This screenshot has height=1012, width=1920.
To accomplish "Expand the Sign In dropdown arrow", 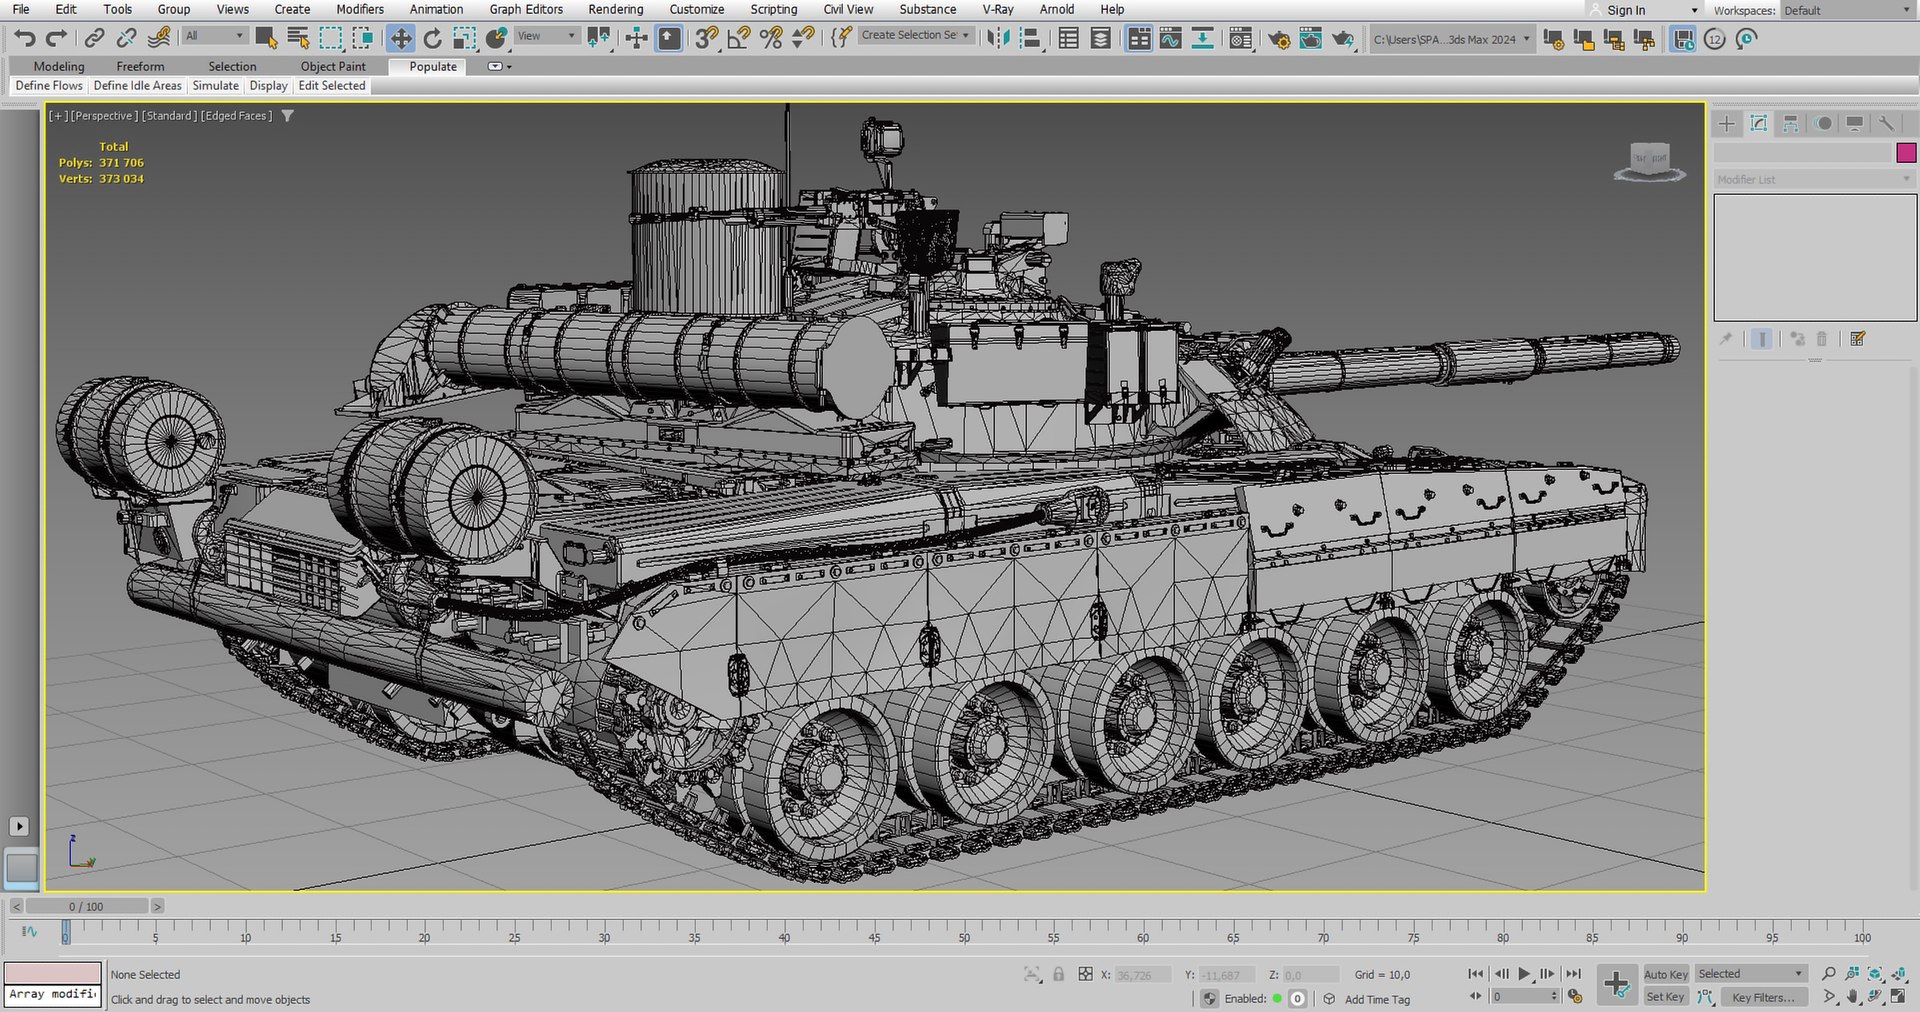I will coord(1694,10).
